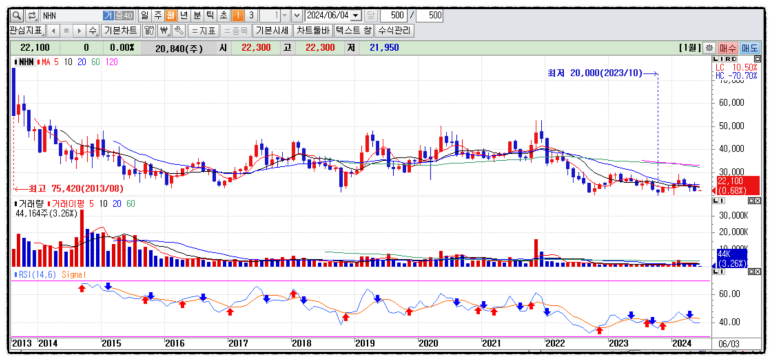The image size is (773, 361).
Task: Click the L scale icon on price panel
Action: click(716, 59)
